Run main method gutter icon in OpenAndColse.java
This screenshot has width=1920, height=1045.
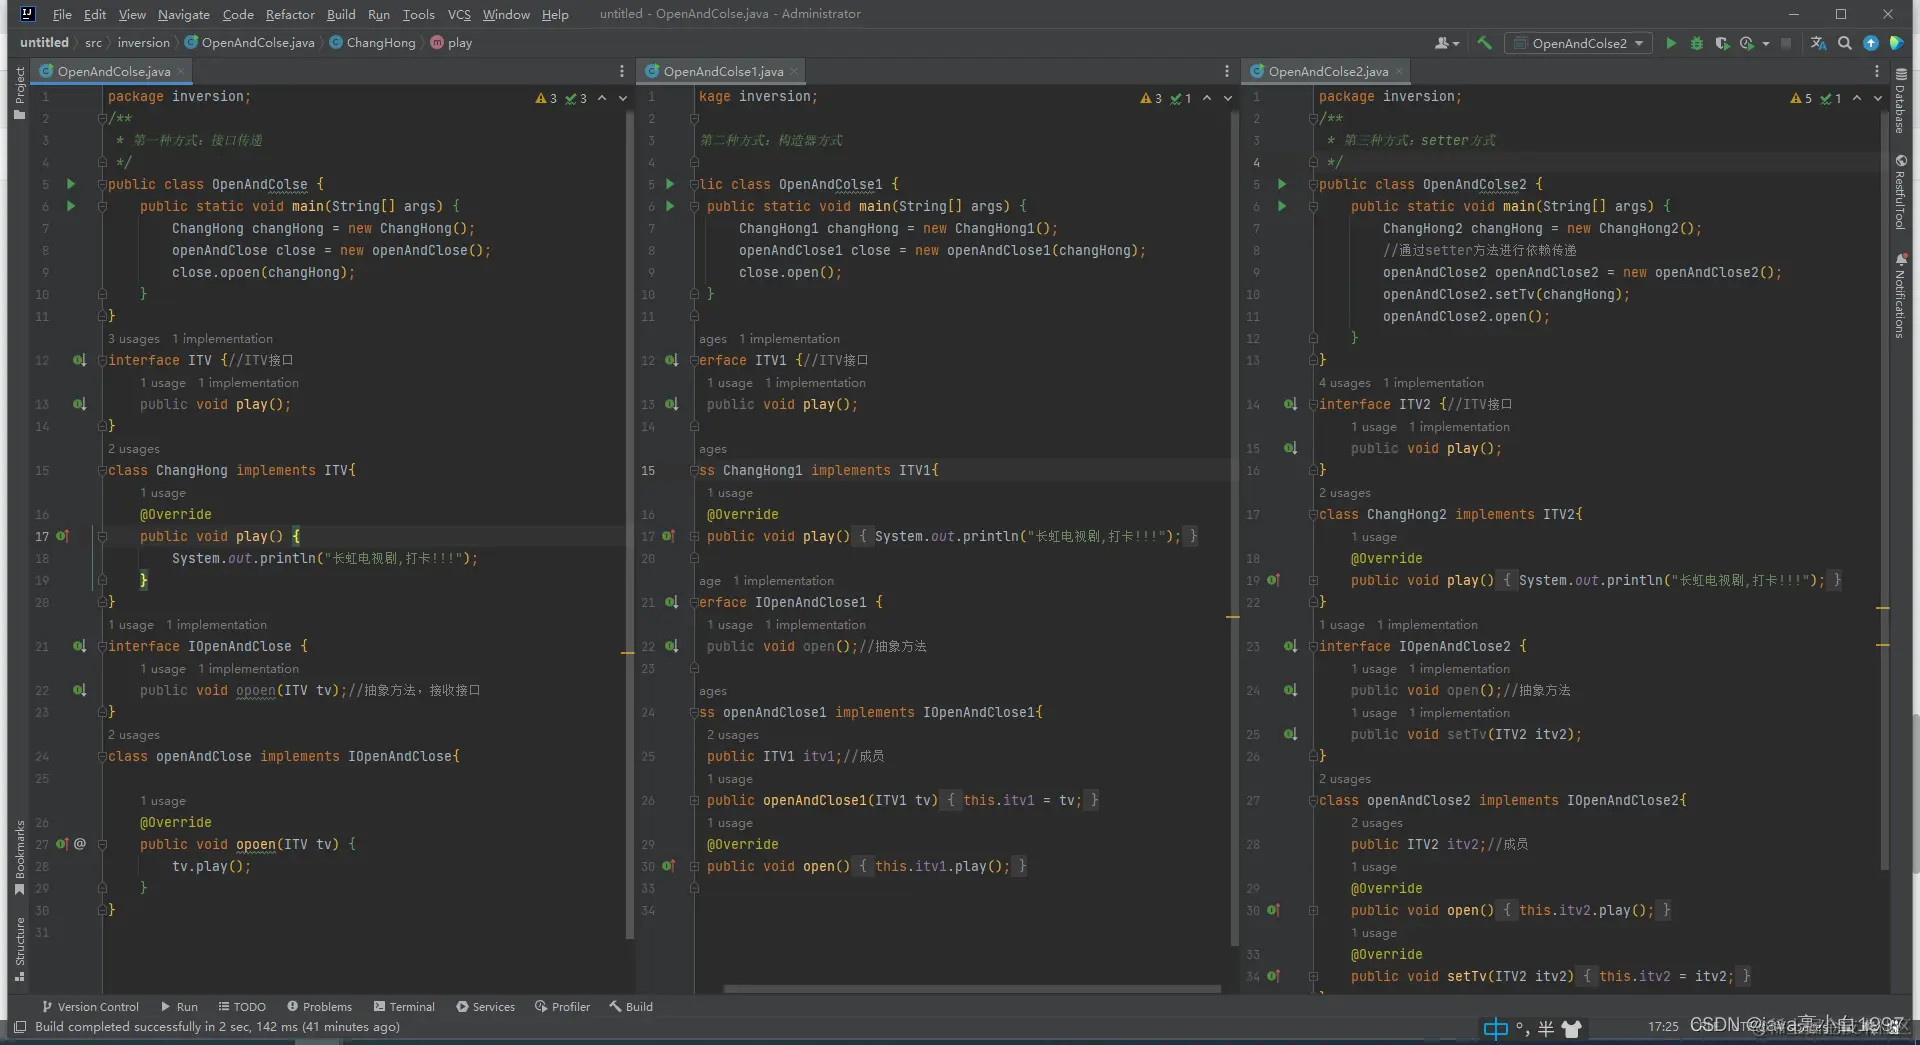71,206
